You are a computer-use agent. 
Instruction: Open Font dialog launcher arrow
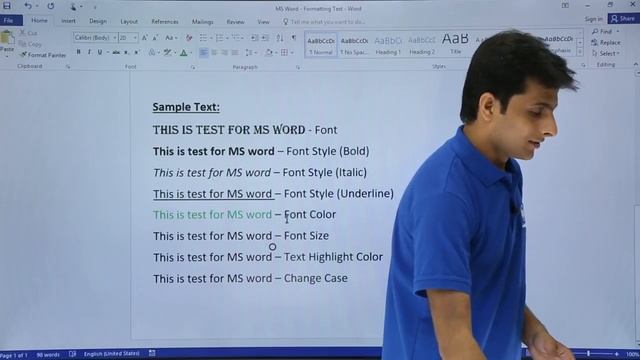point(193,67)
